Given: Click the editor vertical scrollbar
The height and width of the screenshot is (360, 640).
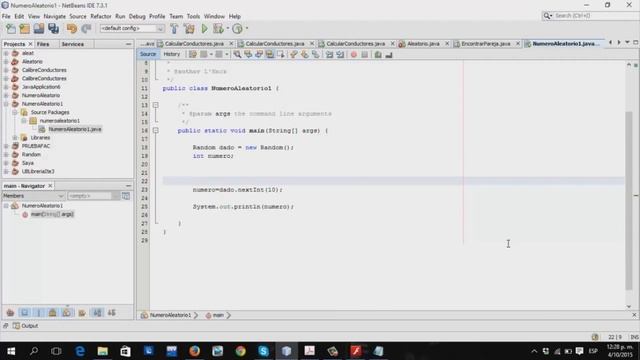Looking at the screenshot, I should pos(629,200).
